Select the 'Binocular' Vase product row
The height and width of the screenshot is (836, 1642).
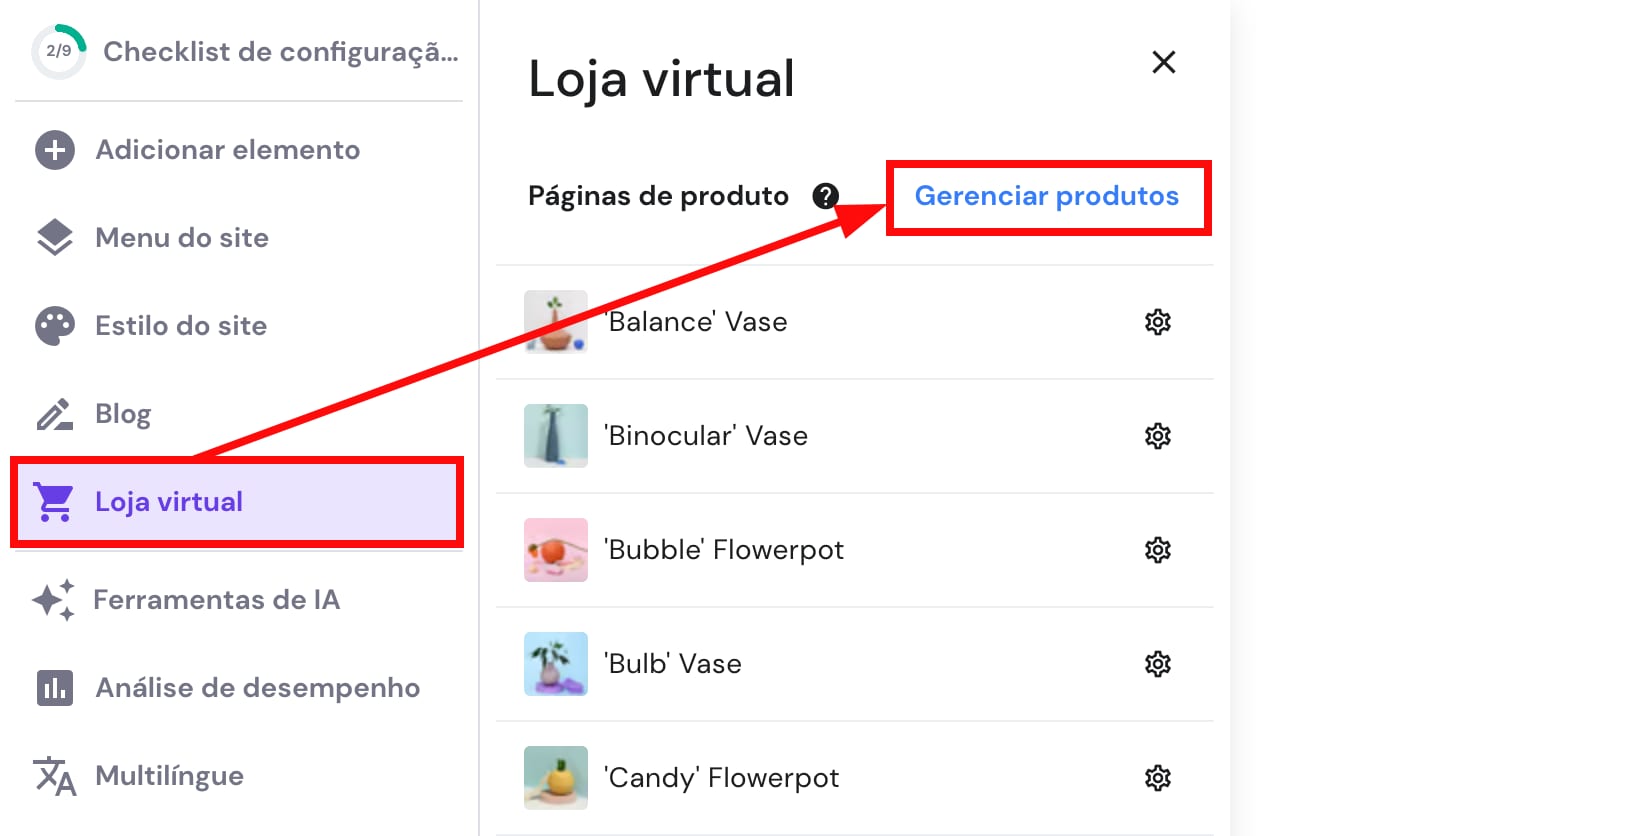(706, 436)
